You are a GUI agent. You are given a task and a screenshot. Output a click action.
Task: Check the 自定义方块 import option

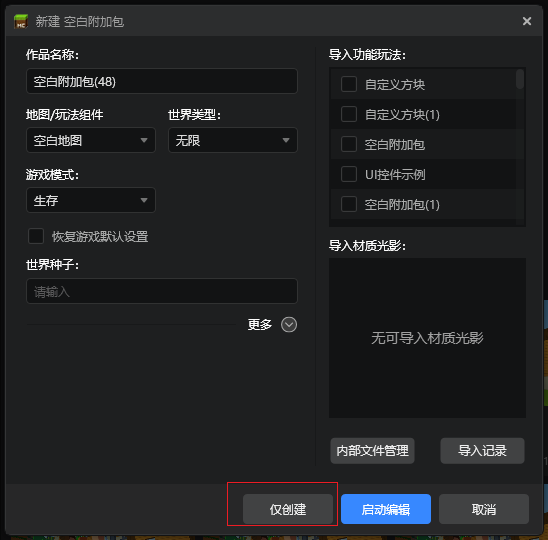click(349, 84)
